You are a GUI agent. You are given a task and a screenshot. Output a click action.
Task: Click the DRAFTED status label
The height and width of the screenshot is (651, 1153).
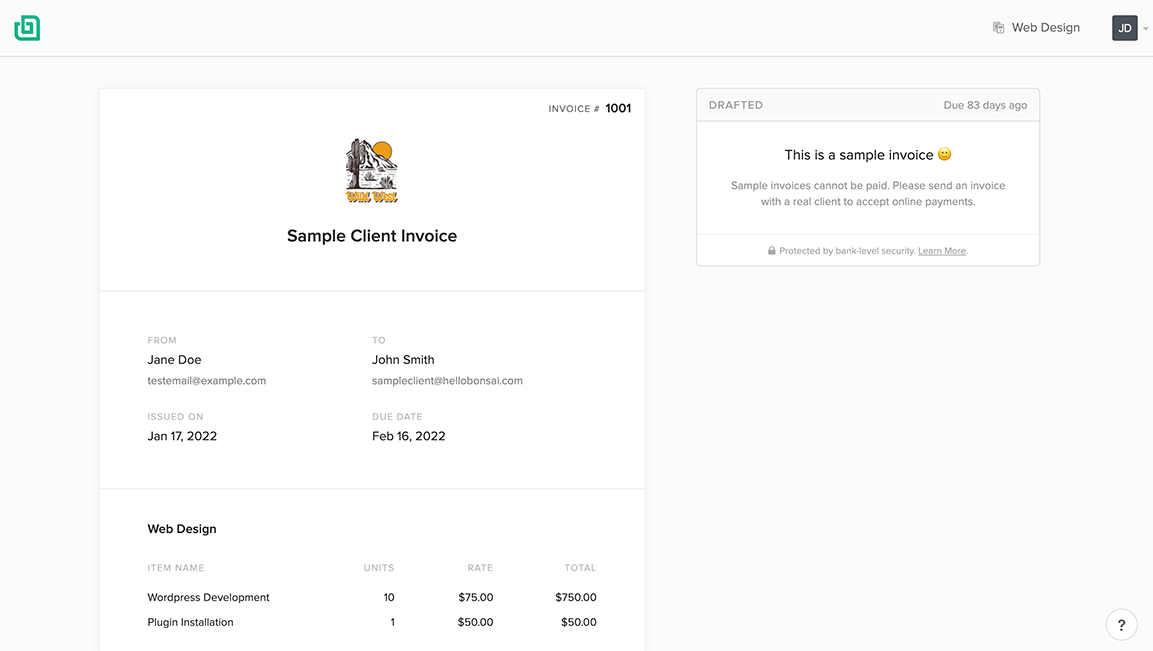point(736,105)
